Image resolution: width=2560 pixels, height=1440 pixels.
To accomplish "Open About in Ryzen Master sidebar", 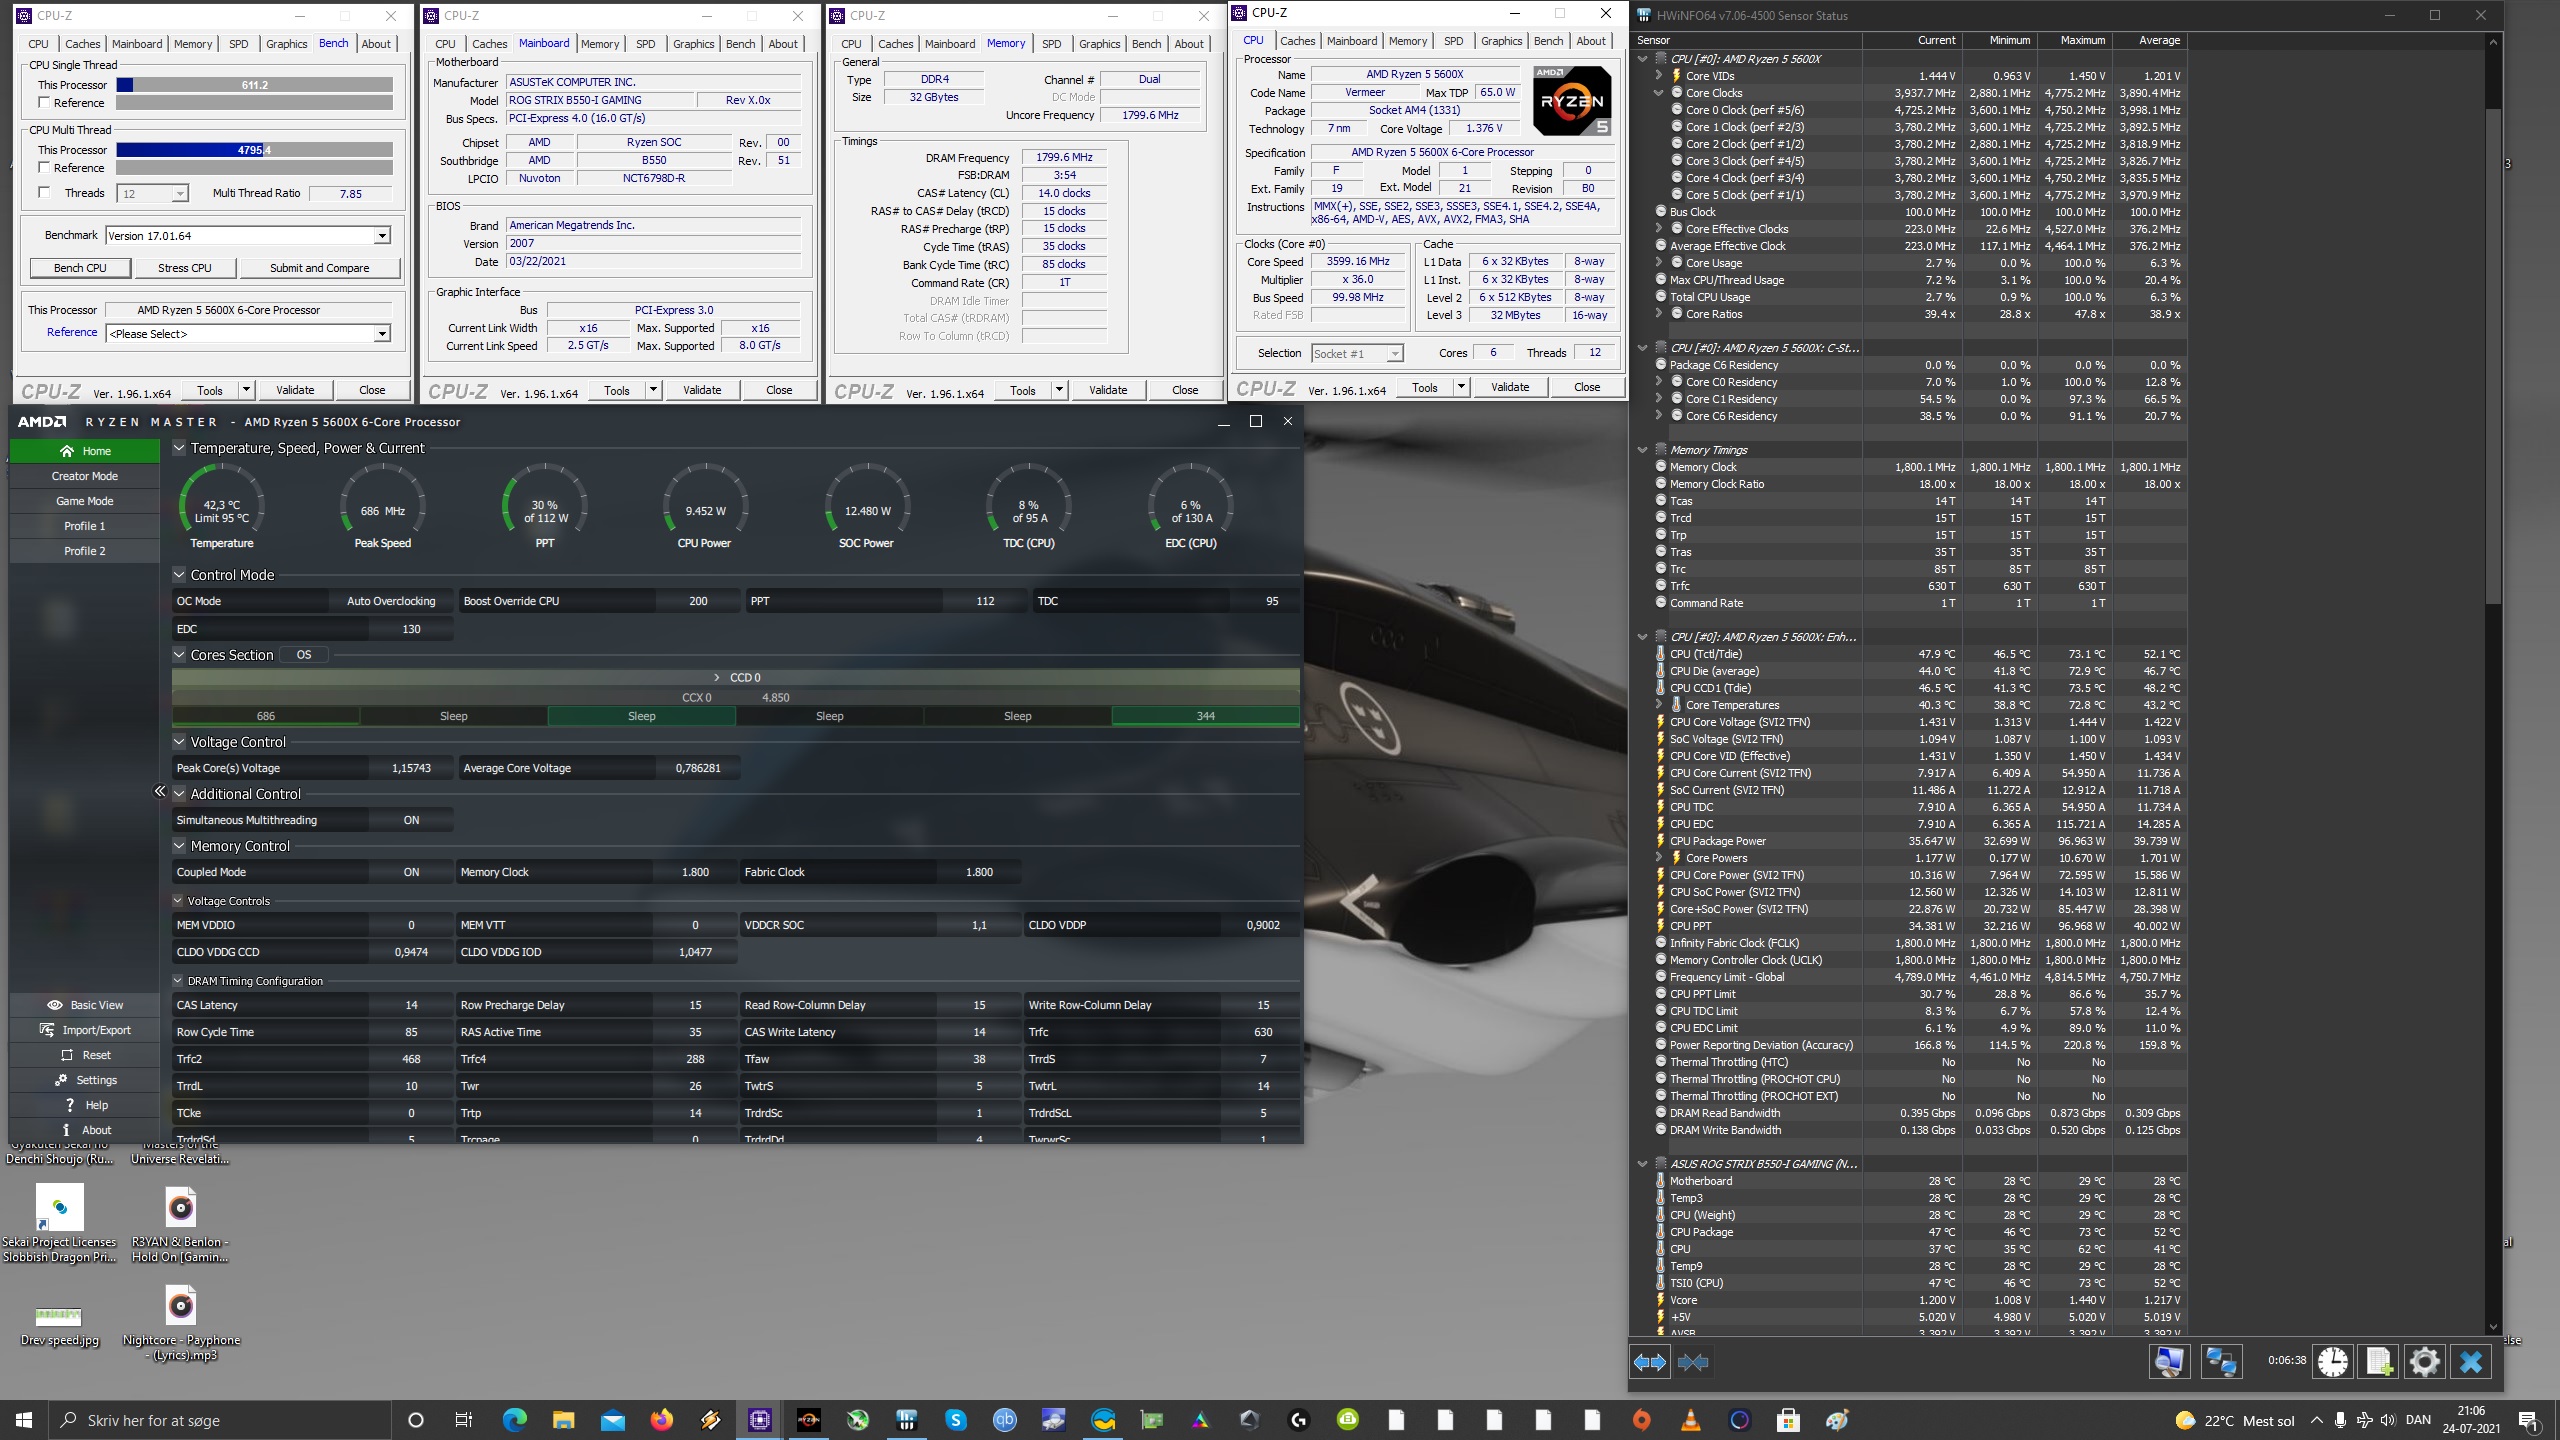I will (x=85, y=1130).
